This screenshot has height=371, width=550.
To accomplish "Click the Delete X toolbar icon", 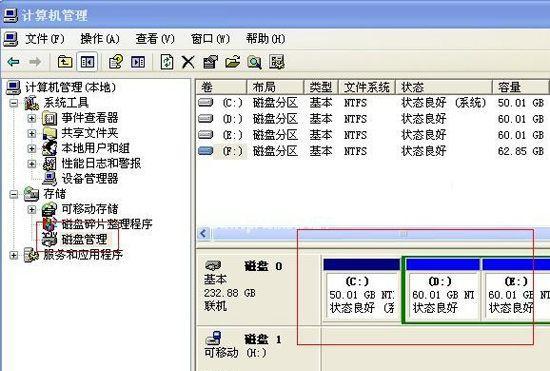I will click(x=188, y=62).
